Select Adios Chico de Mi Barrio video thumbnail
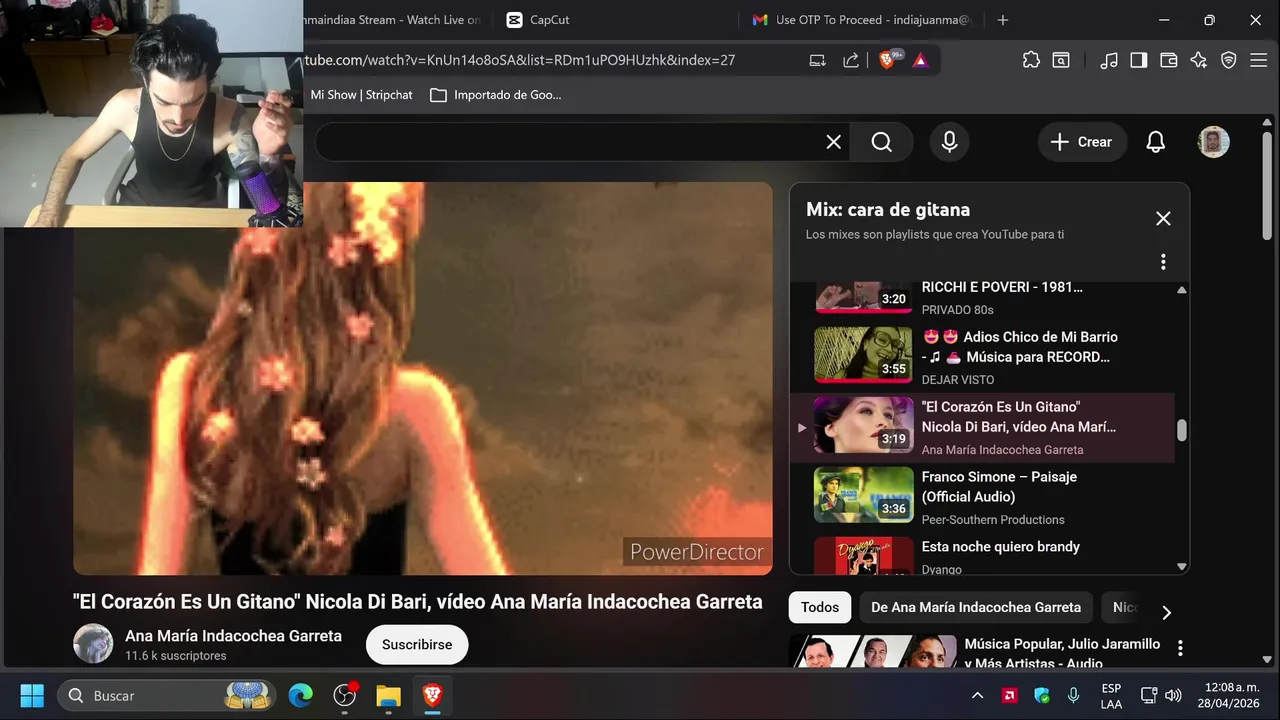The image size is (1280, 720). click(x=864, y=354)
